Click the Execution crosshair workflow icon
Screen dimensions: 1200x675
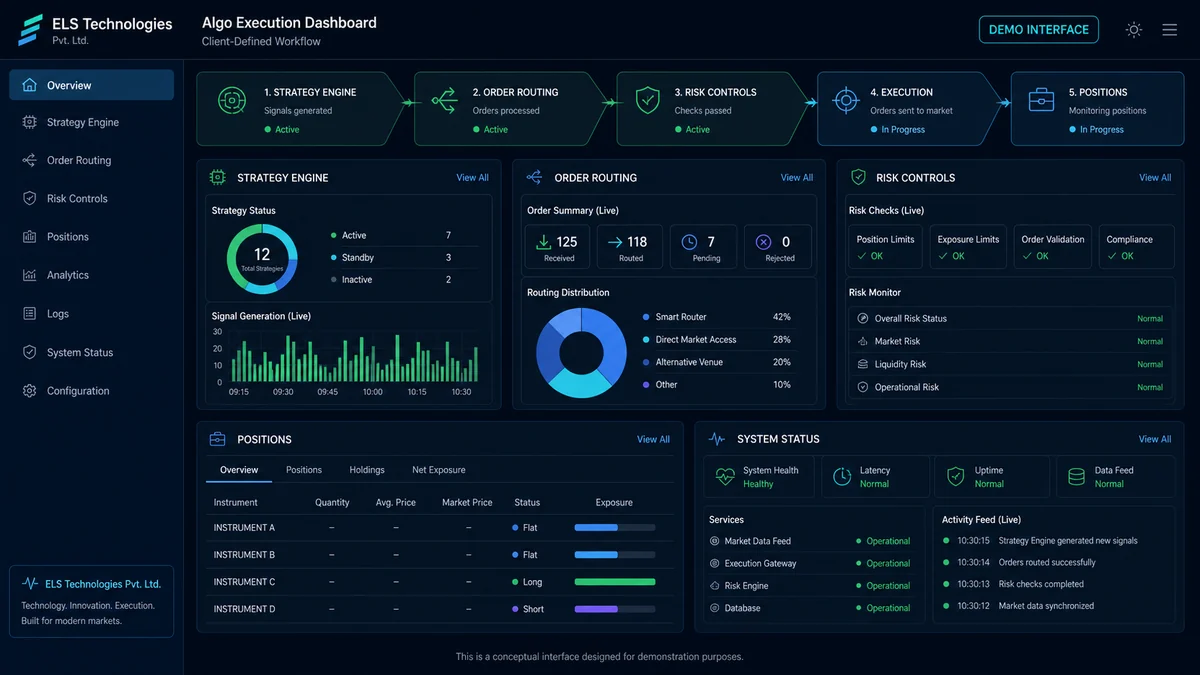[846, 100]
